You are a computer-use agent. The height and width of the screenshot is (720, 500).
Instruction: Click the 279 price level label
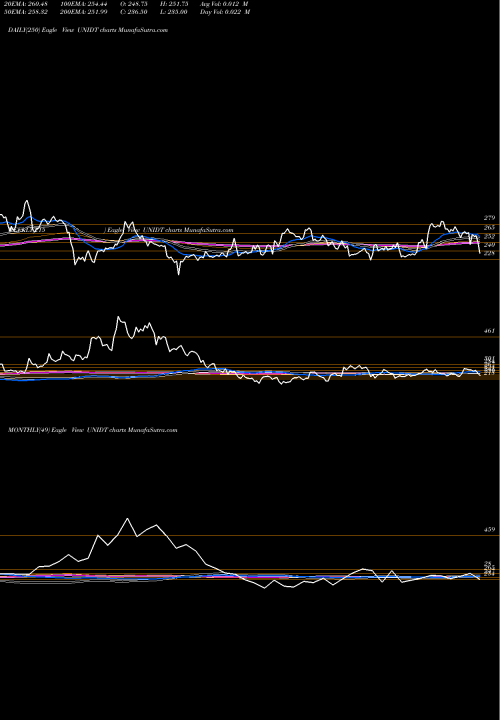tap(489, 218)
